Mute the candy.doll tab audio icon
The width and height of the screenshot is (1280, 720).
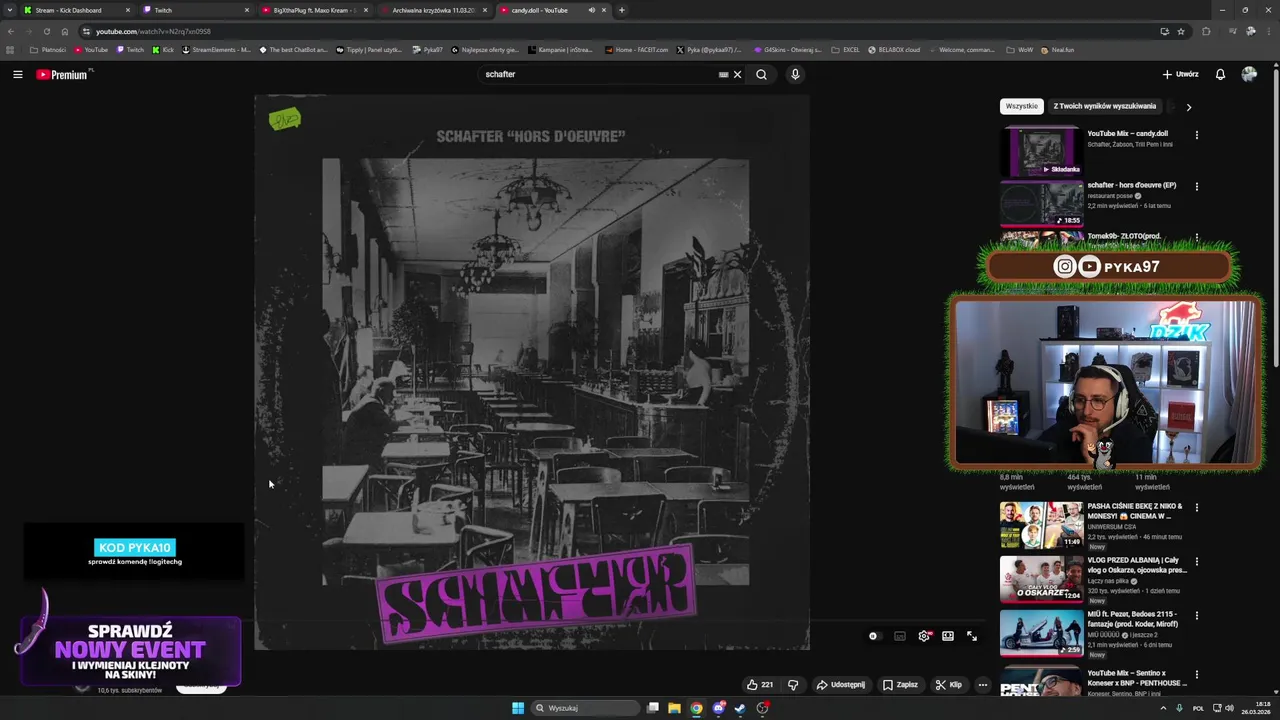591,10
